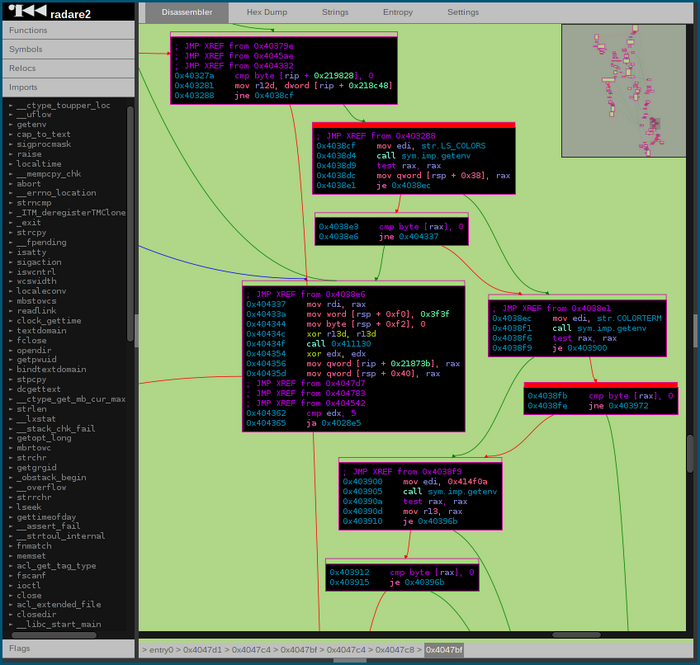Switch to the Hex Dump tab
Screen dimensions: 700x665
[266, 12]
